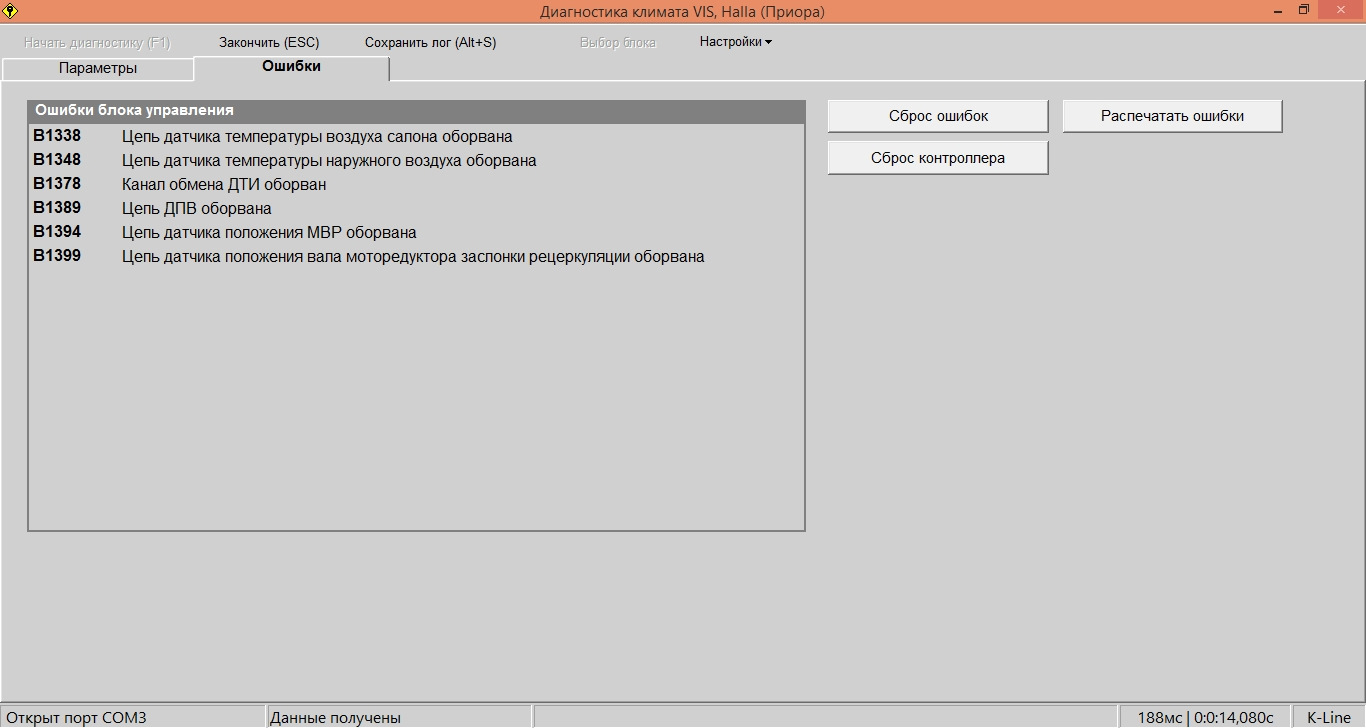Screen dimensions: 1366x728
Task: Save the log with 'Сохранить лог (Alt+S)'
Action: click(x=430, y=42)
